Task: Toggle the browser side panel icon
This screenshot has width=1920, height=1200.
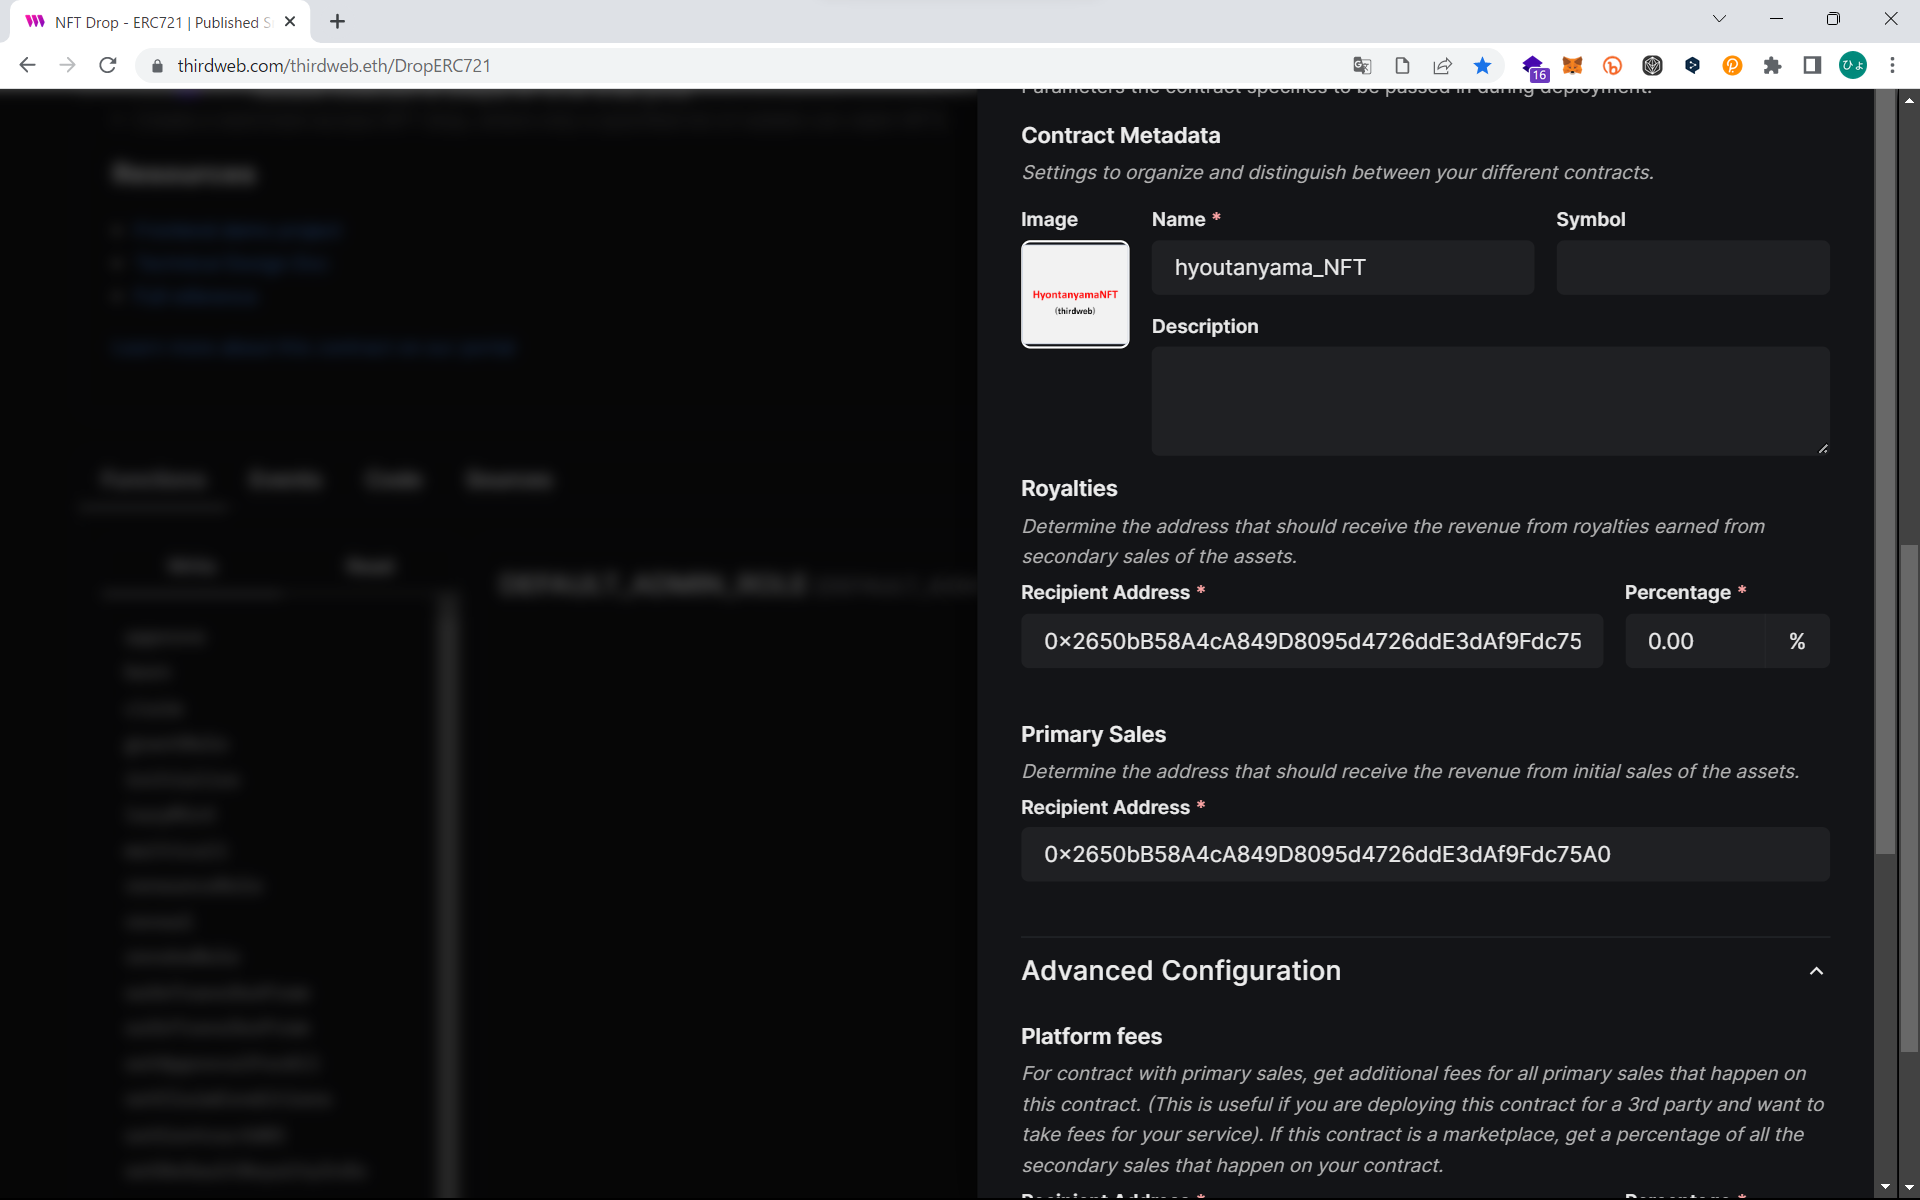Action: coord(1812,66)
